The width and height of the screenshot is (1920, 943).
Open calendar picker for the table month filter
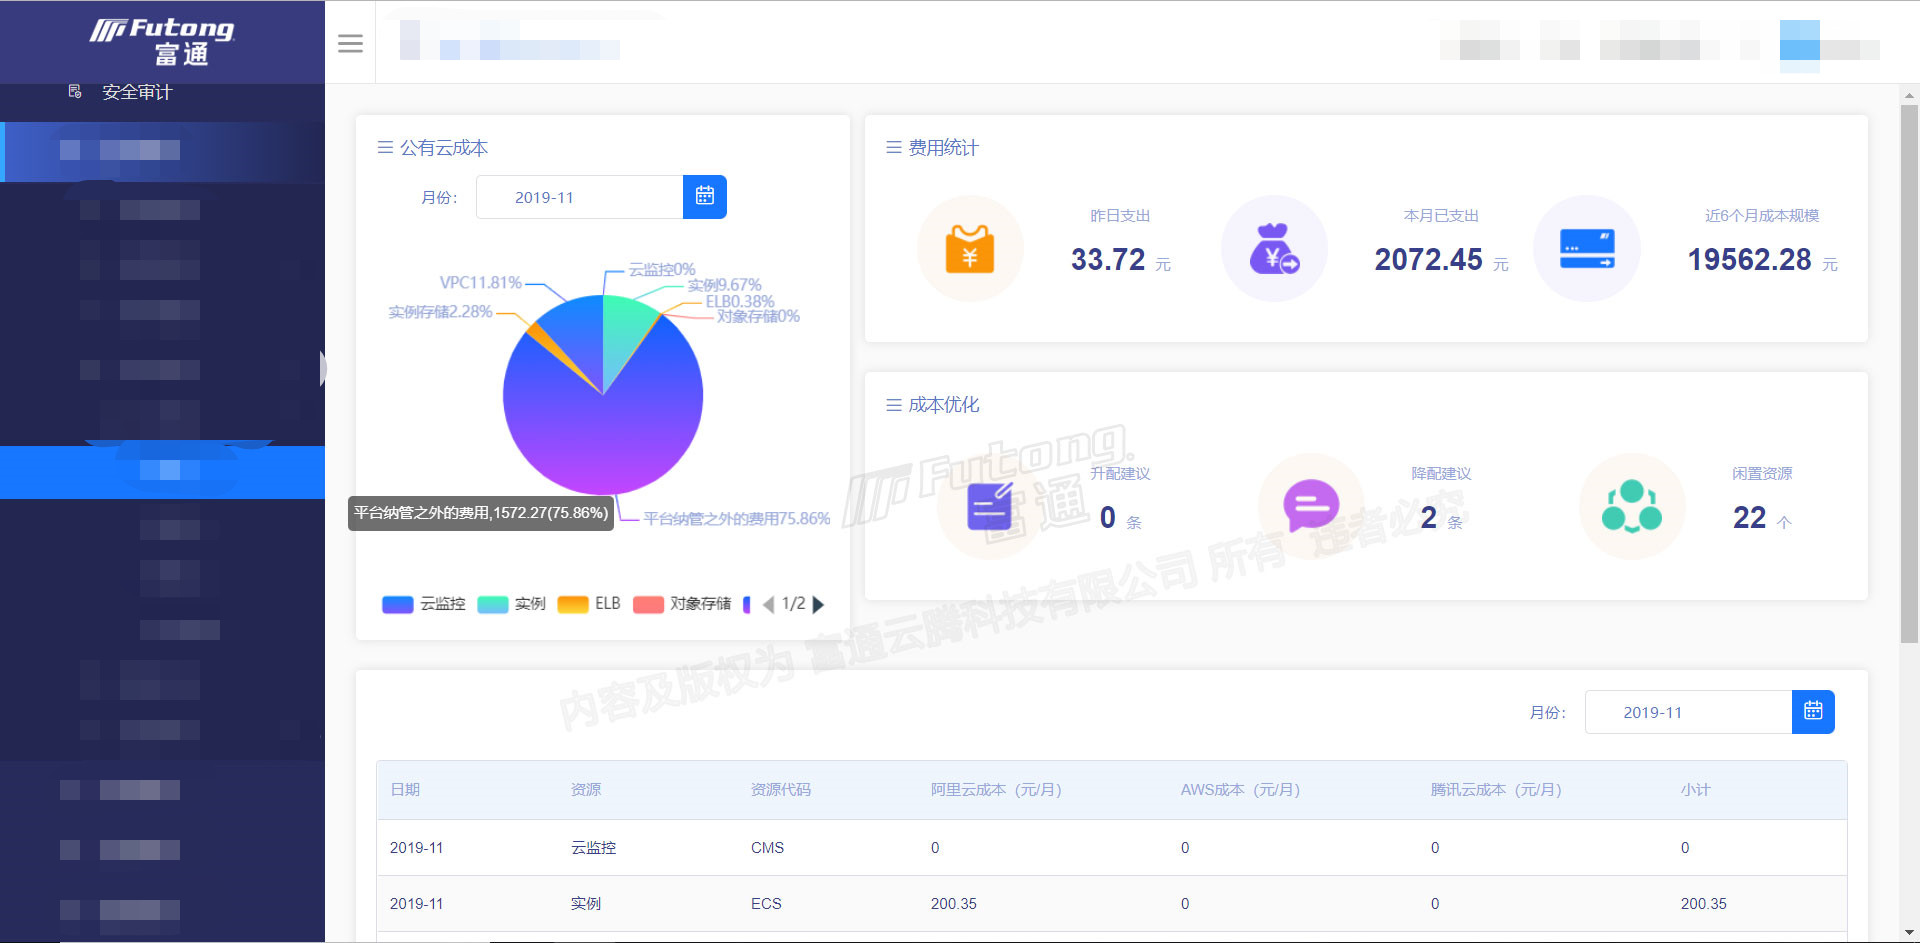click(1813, 712)
